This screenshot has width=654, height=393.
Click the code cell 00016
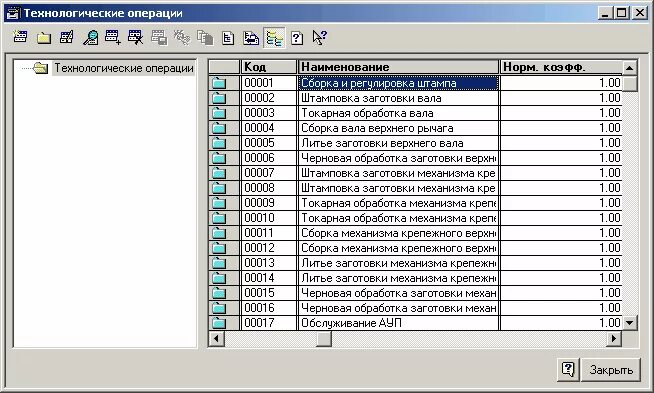tap(269, 308)
